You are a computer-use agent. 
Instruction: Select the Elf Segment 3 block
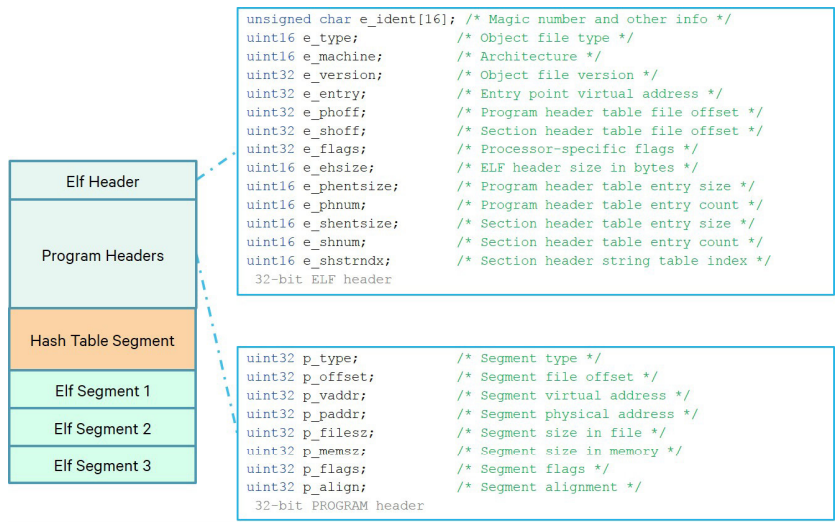(103, 465)
